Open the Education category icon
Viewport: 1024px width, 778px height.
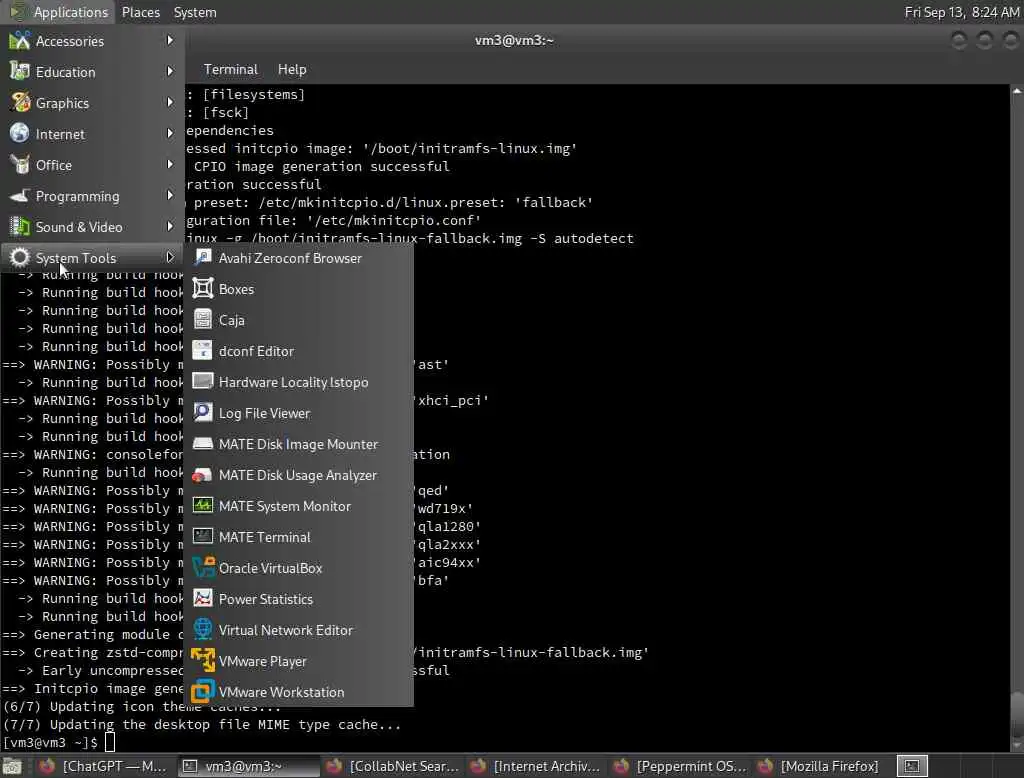(x=20, y=71)
